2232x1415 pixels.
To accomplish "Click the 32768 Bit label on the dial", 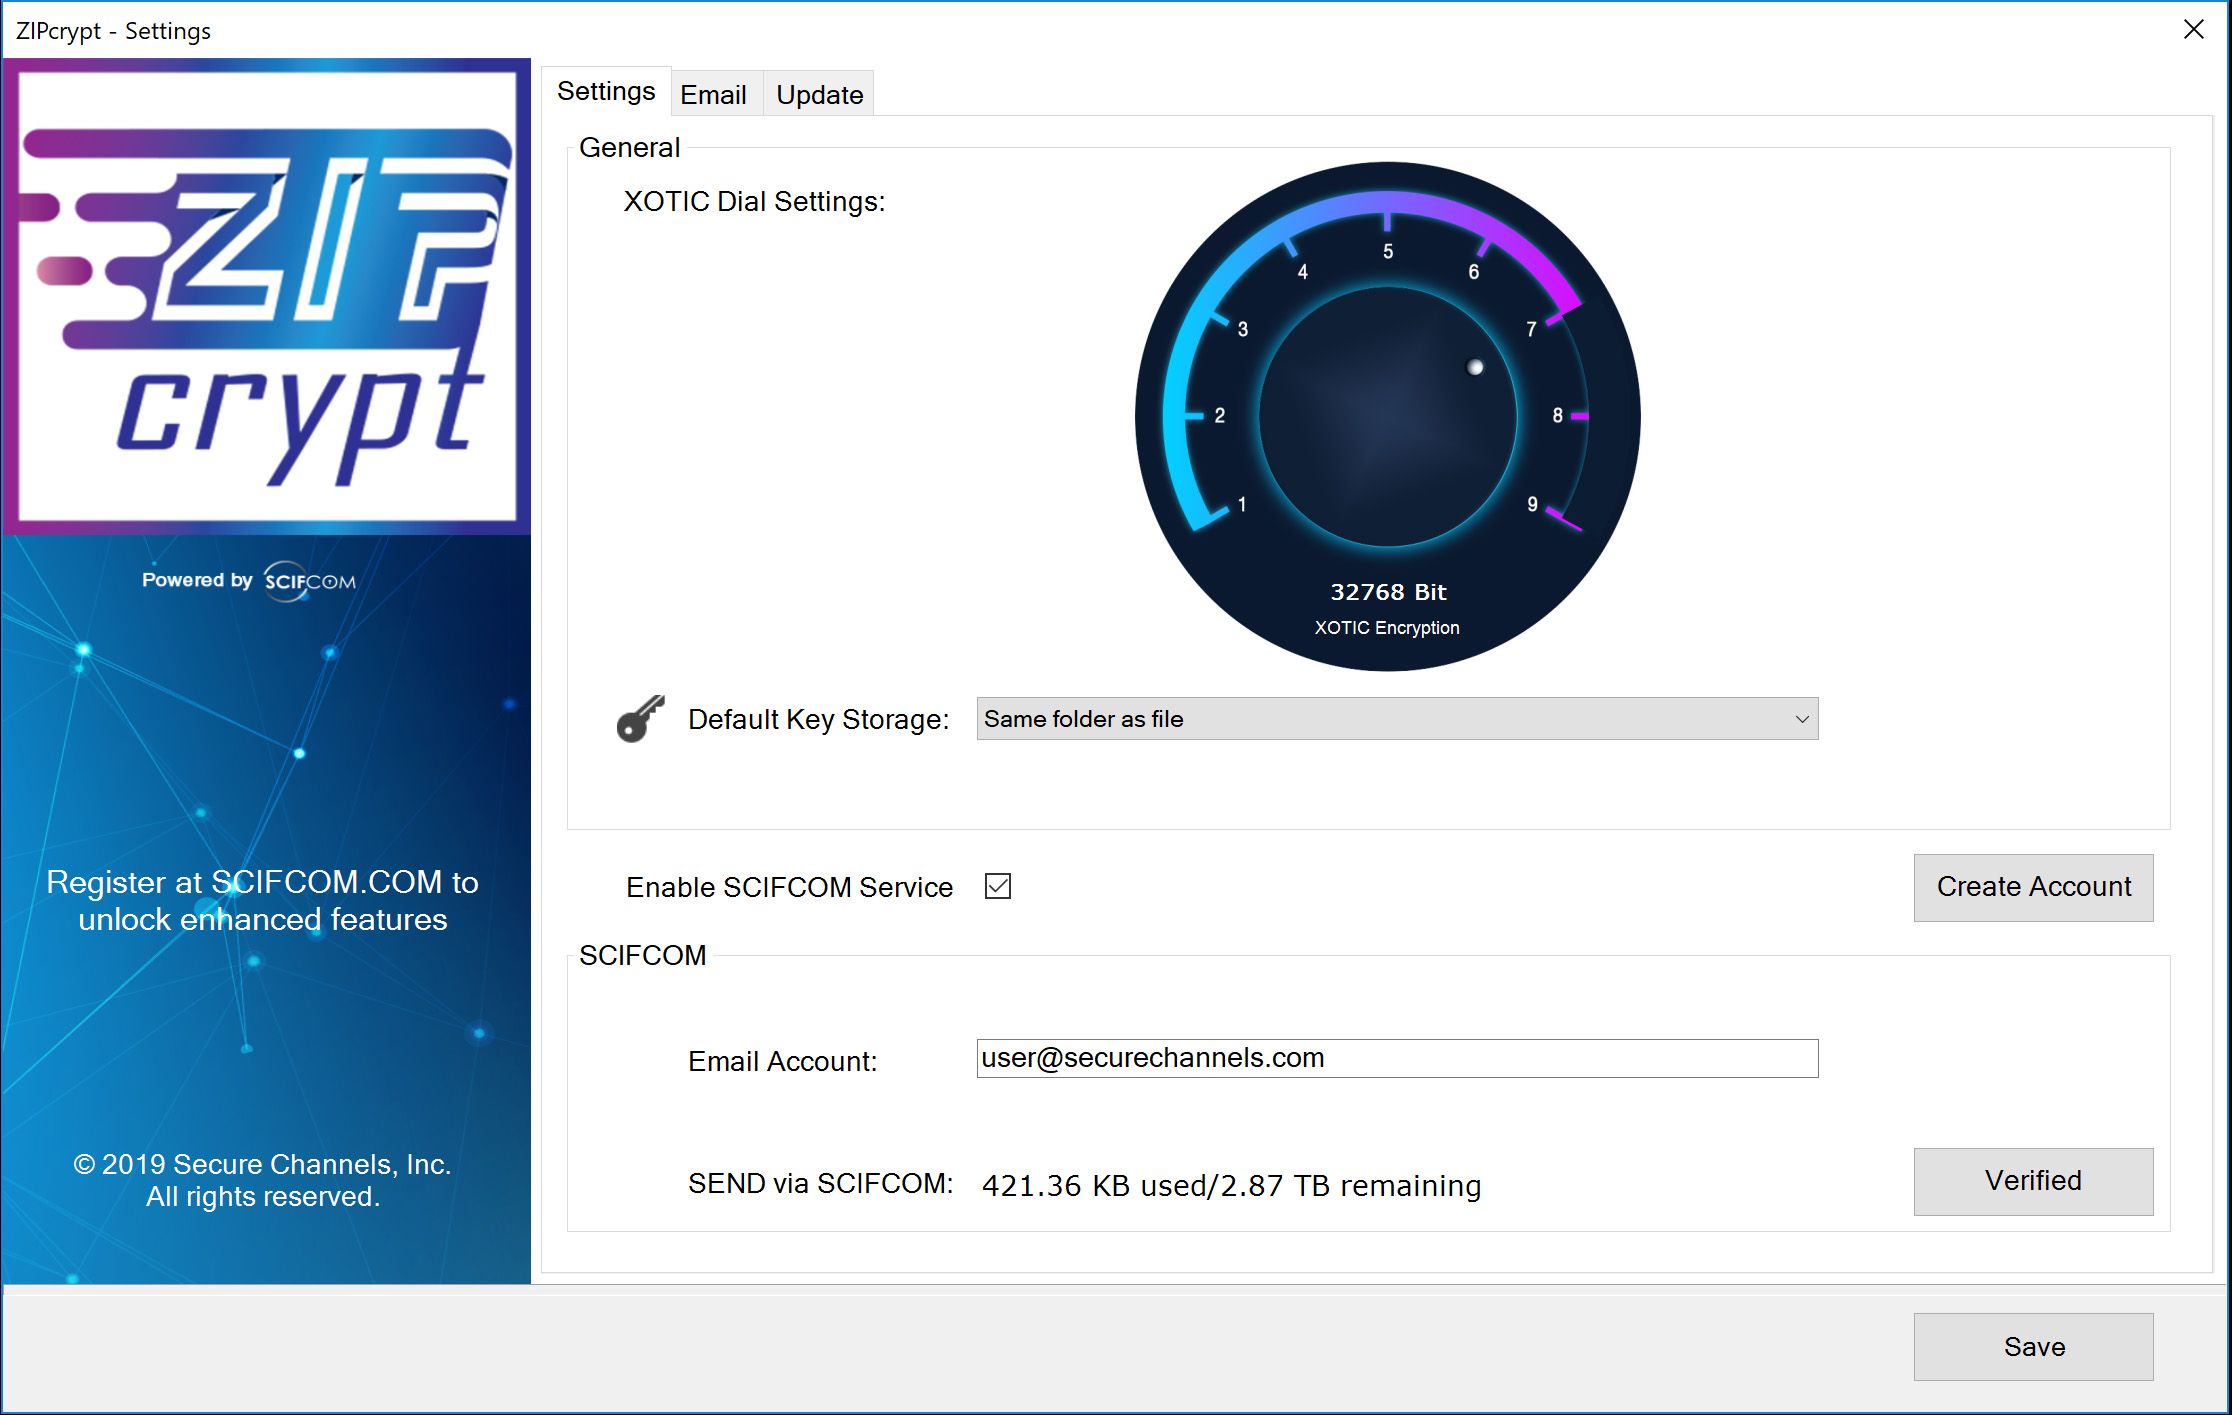I will 1387,592.
